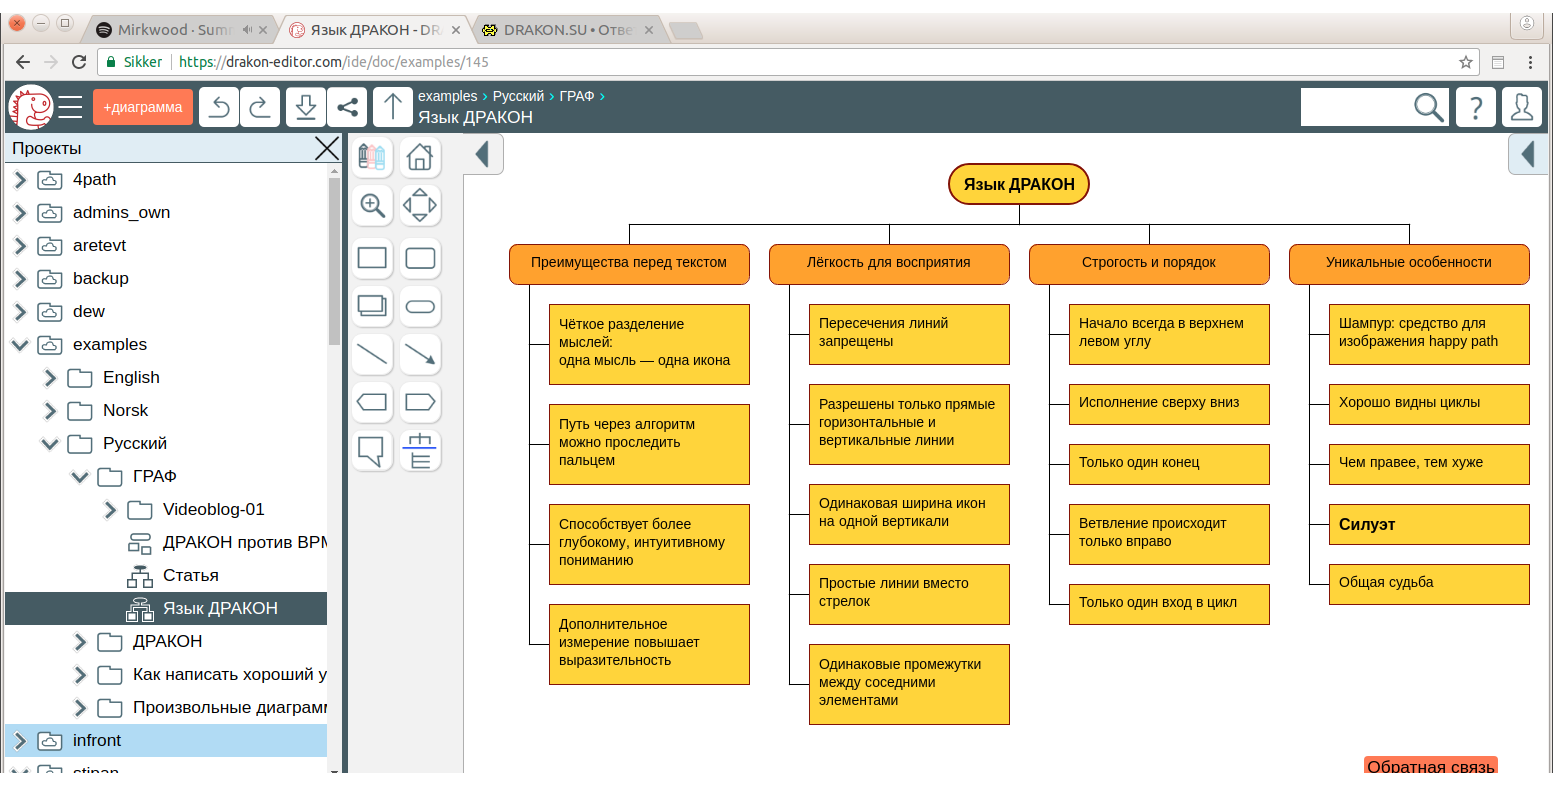Click the Русский breadcrumb link

coord(518,96)
